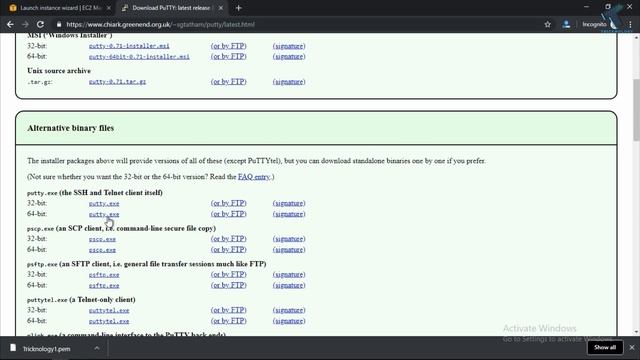Expand options arrow for Tricknology1.pem download
Image resolution: width=640 pixels, height=360 pixels.
click(x=97, y=348)
